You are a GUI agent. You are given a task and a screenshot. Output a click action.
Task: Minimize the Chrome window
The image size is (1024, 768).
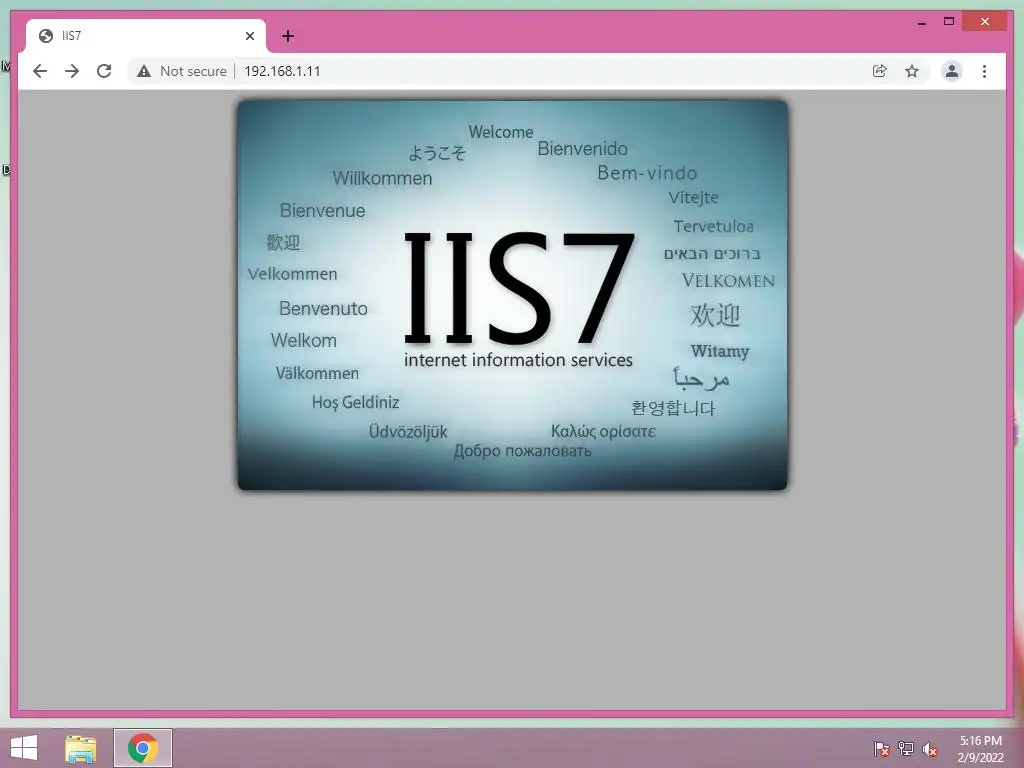pyautogui.click(x=921, y=22)
